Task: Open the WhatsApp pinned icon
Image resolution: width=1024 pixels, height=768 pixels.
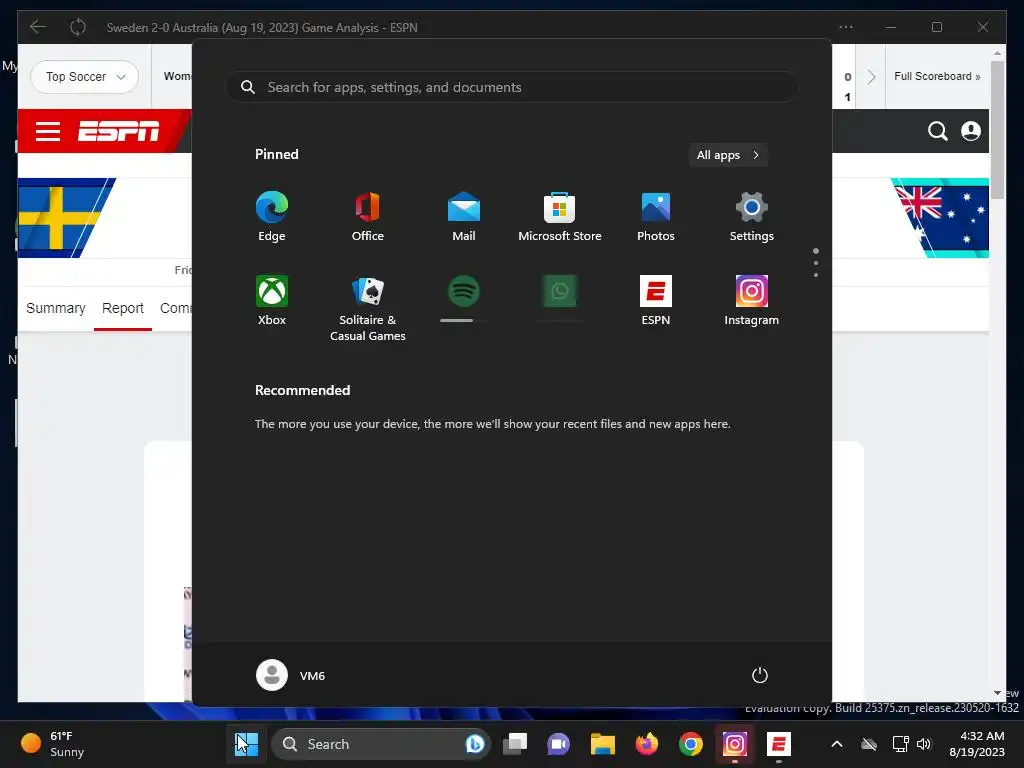Action: 560,291
